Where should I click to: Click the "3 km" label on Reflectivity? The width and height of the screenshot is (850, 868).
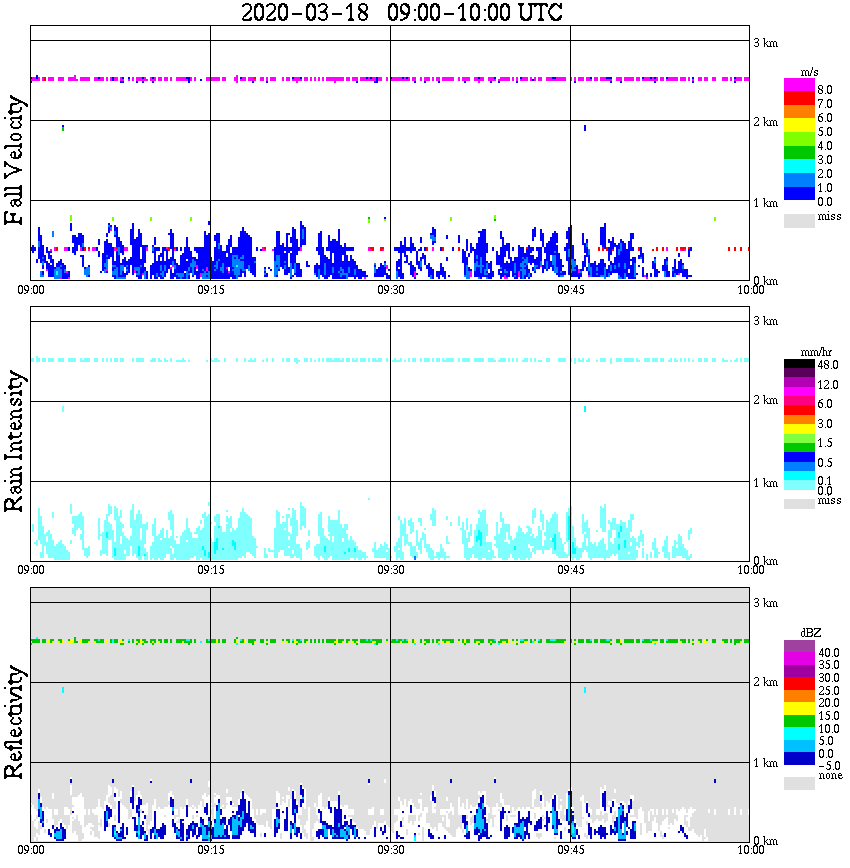[766, 603]
